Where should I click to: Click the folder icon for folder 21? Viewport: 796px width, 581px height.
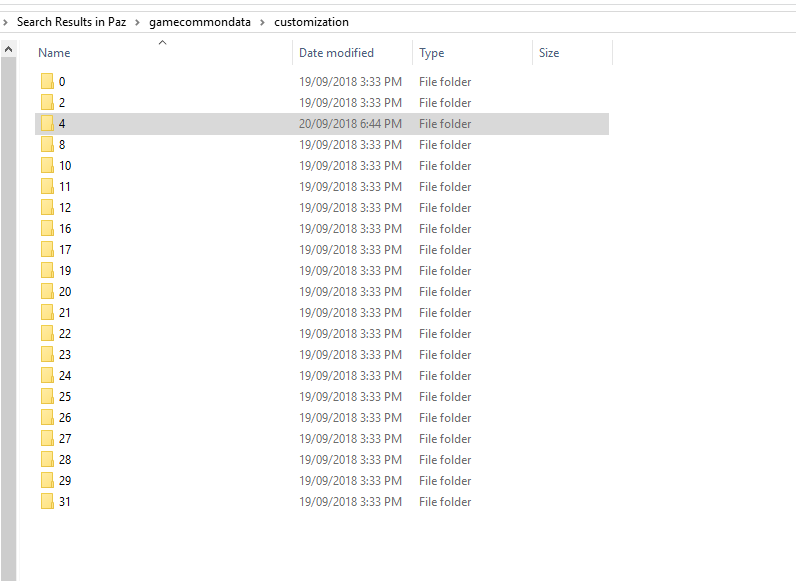(47, 313)
